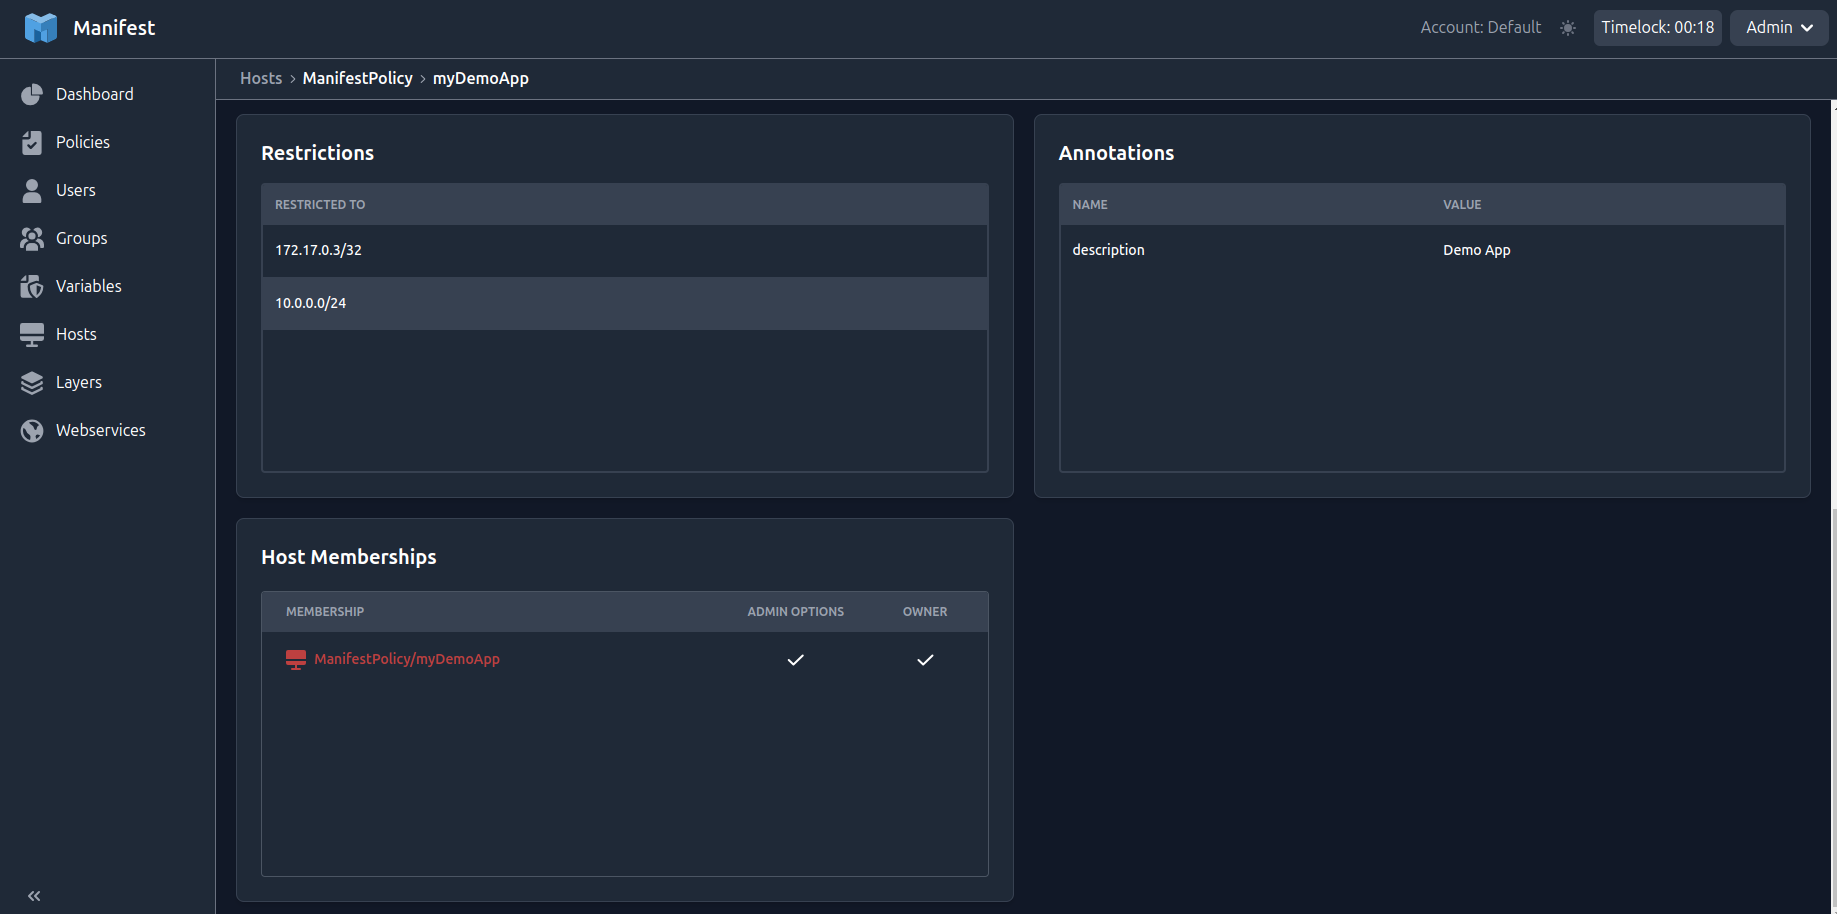The height and width of the screenshot is (914, 1837).
Task: Toggle light theme with sun icon
Action: click(1568, 28)
